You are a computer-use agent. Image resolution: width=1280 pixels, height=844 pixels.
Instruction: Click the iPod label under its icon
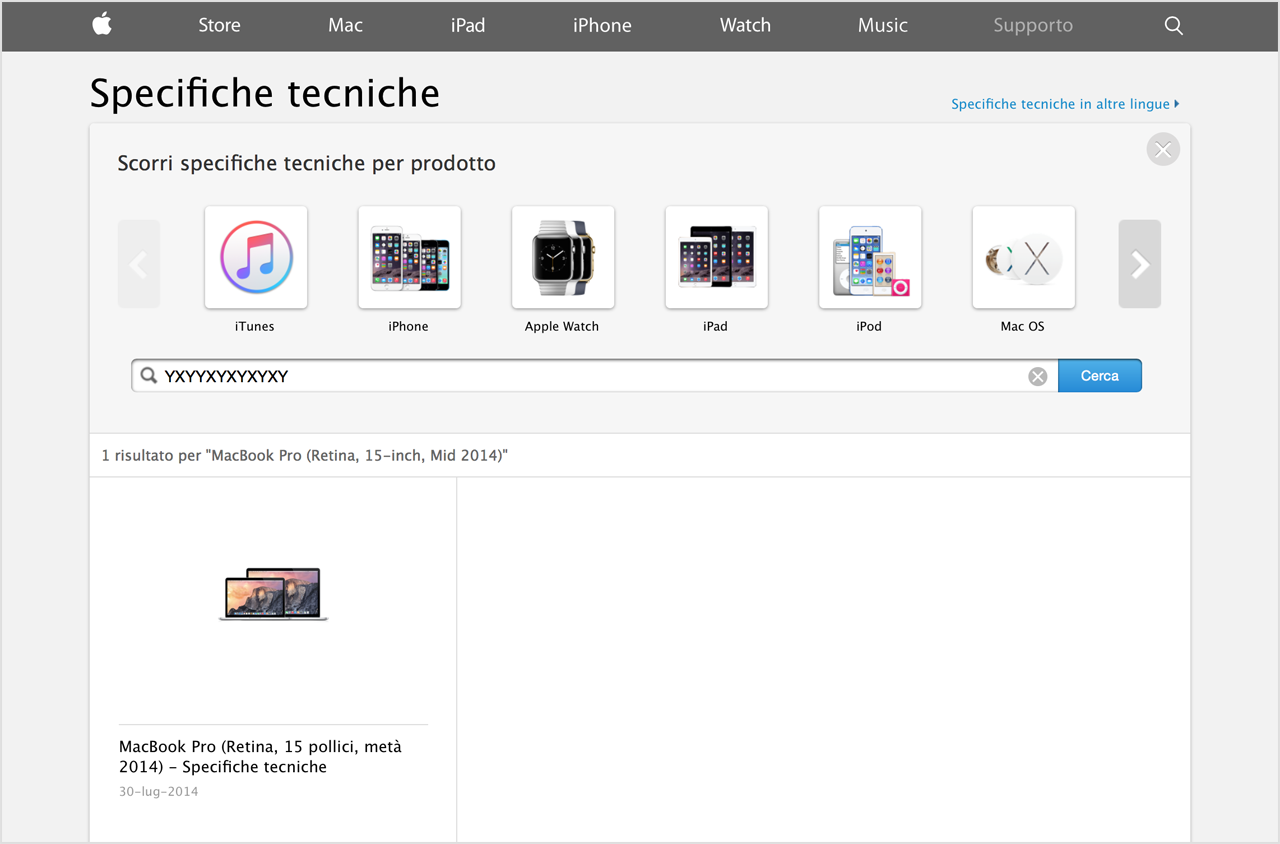coord(869,326)
